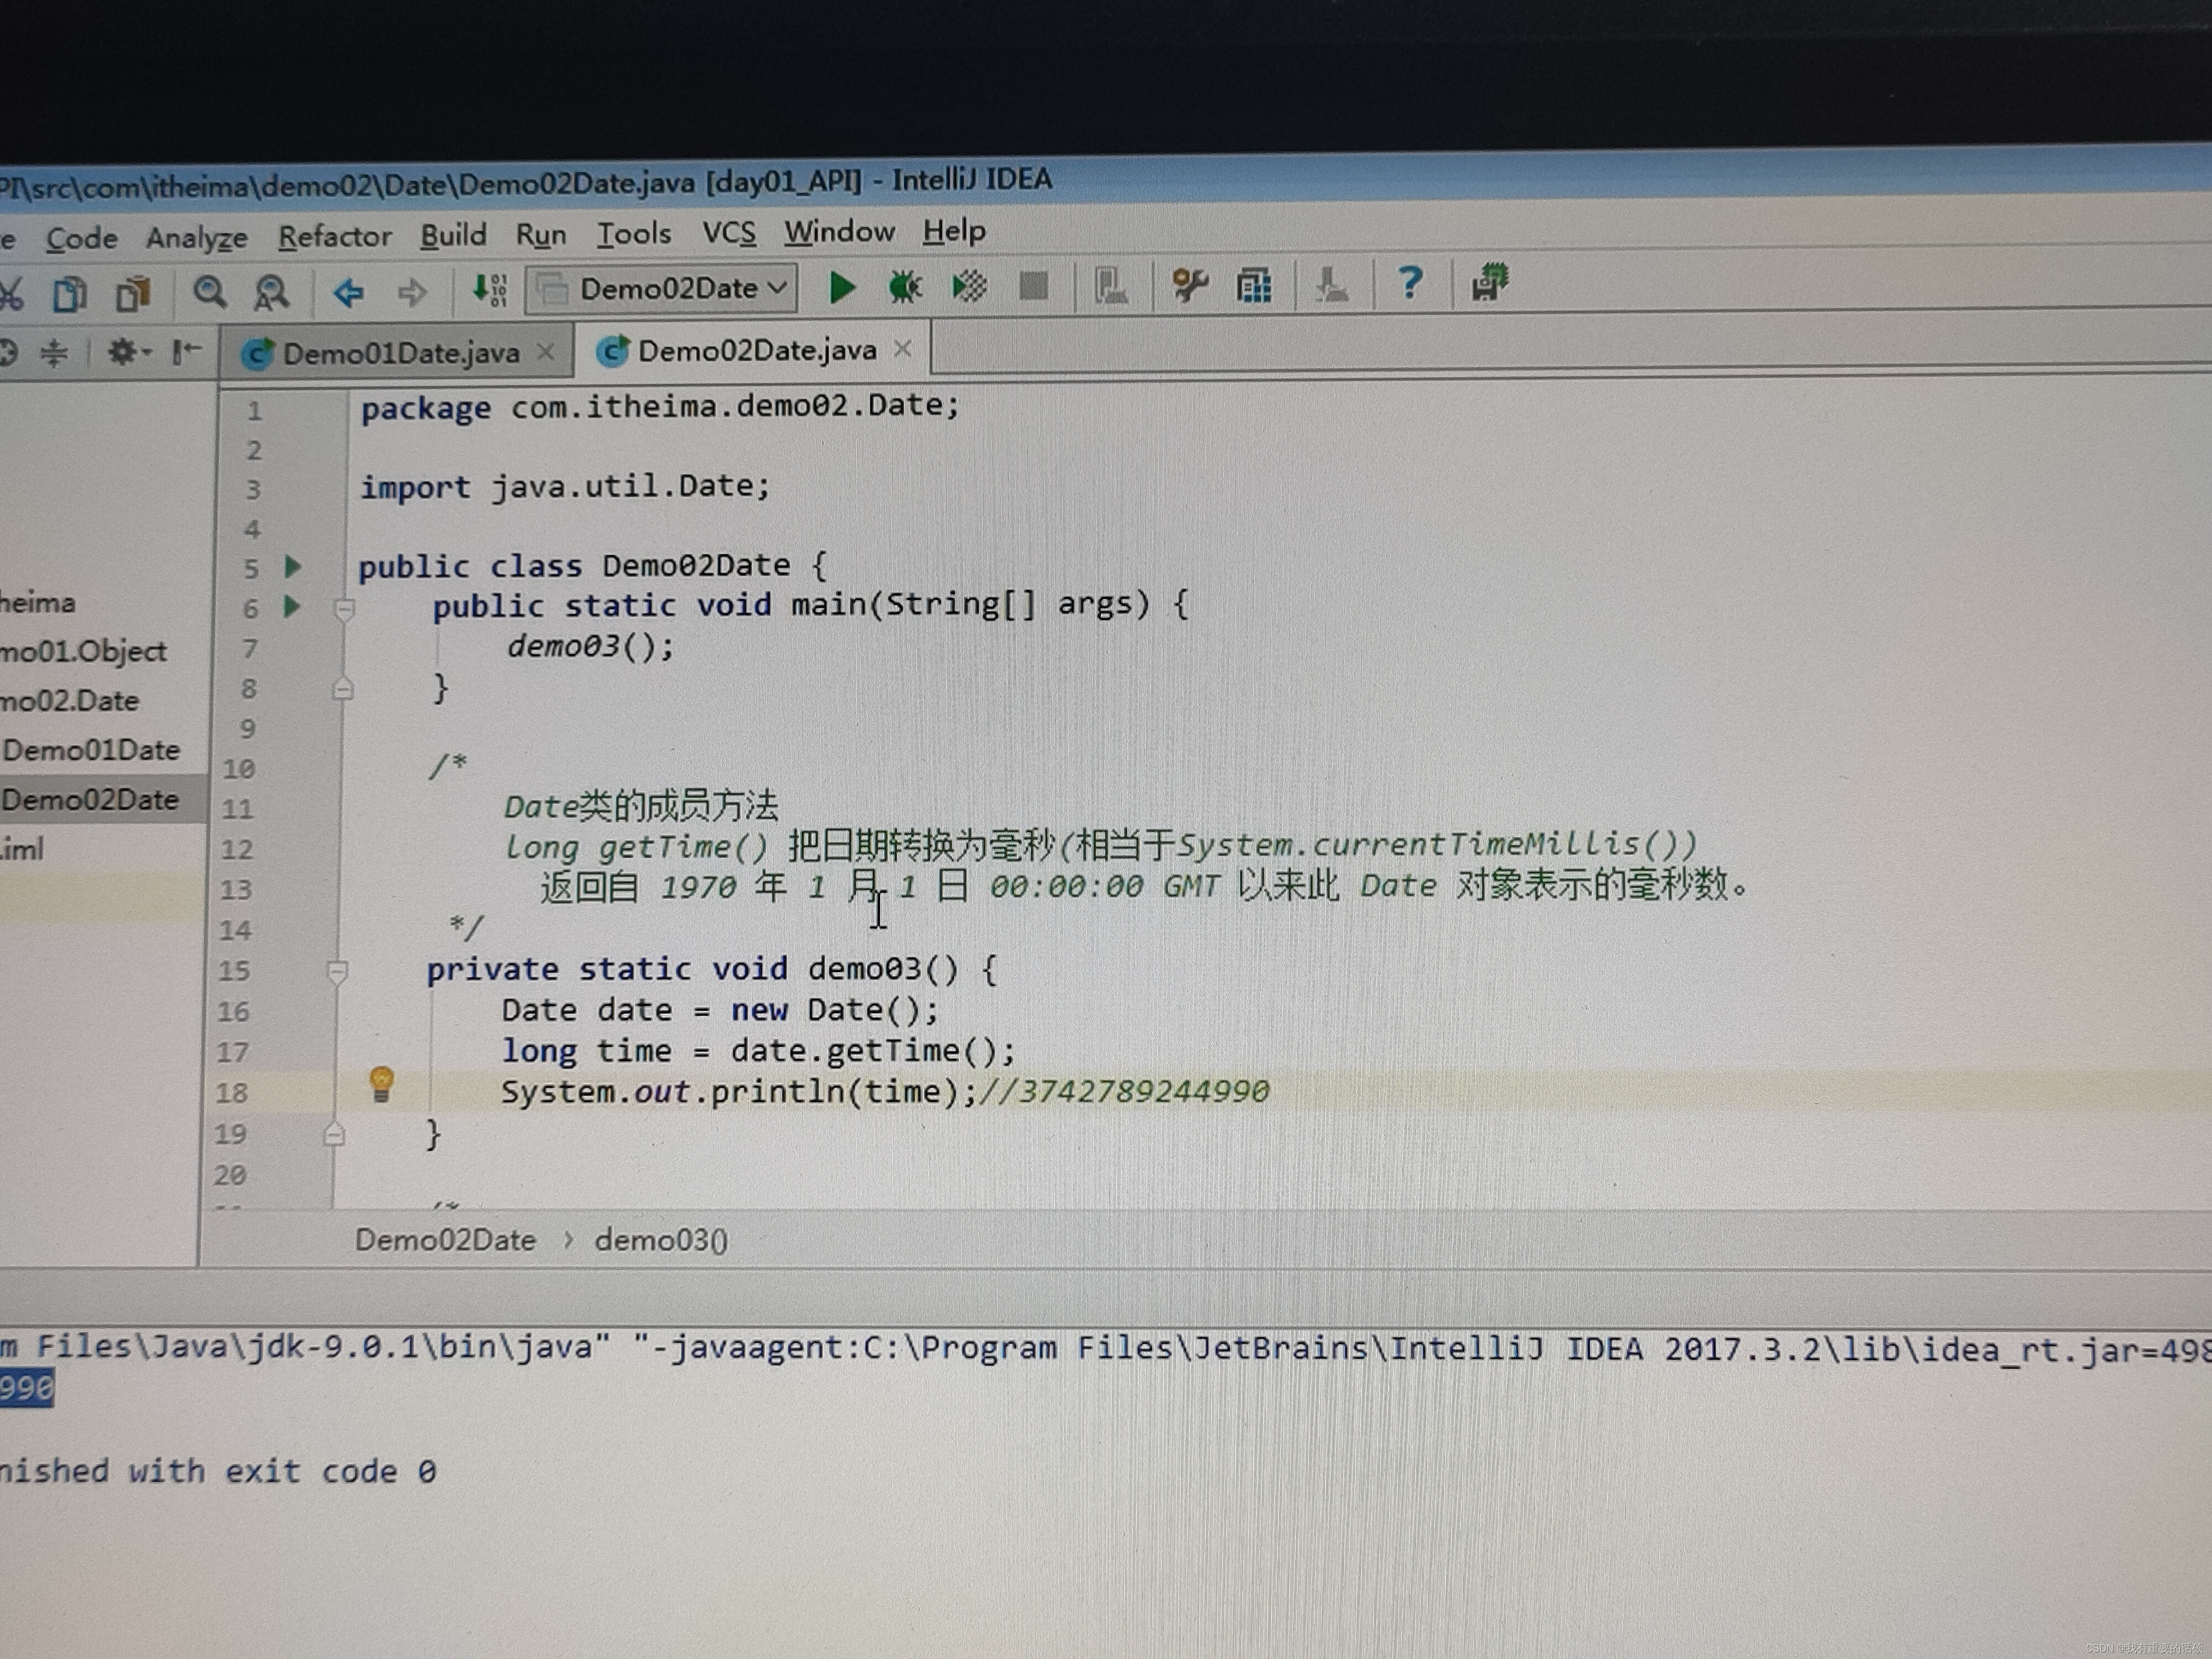The width and height of the screenshot is (2212, 1659).
Task: Open Replace with the magnifier-A icon
Action: coord(270,293)
